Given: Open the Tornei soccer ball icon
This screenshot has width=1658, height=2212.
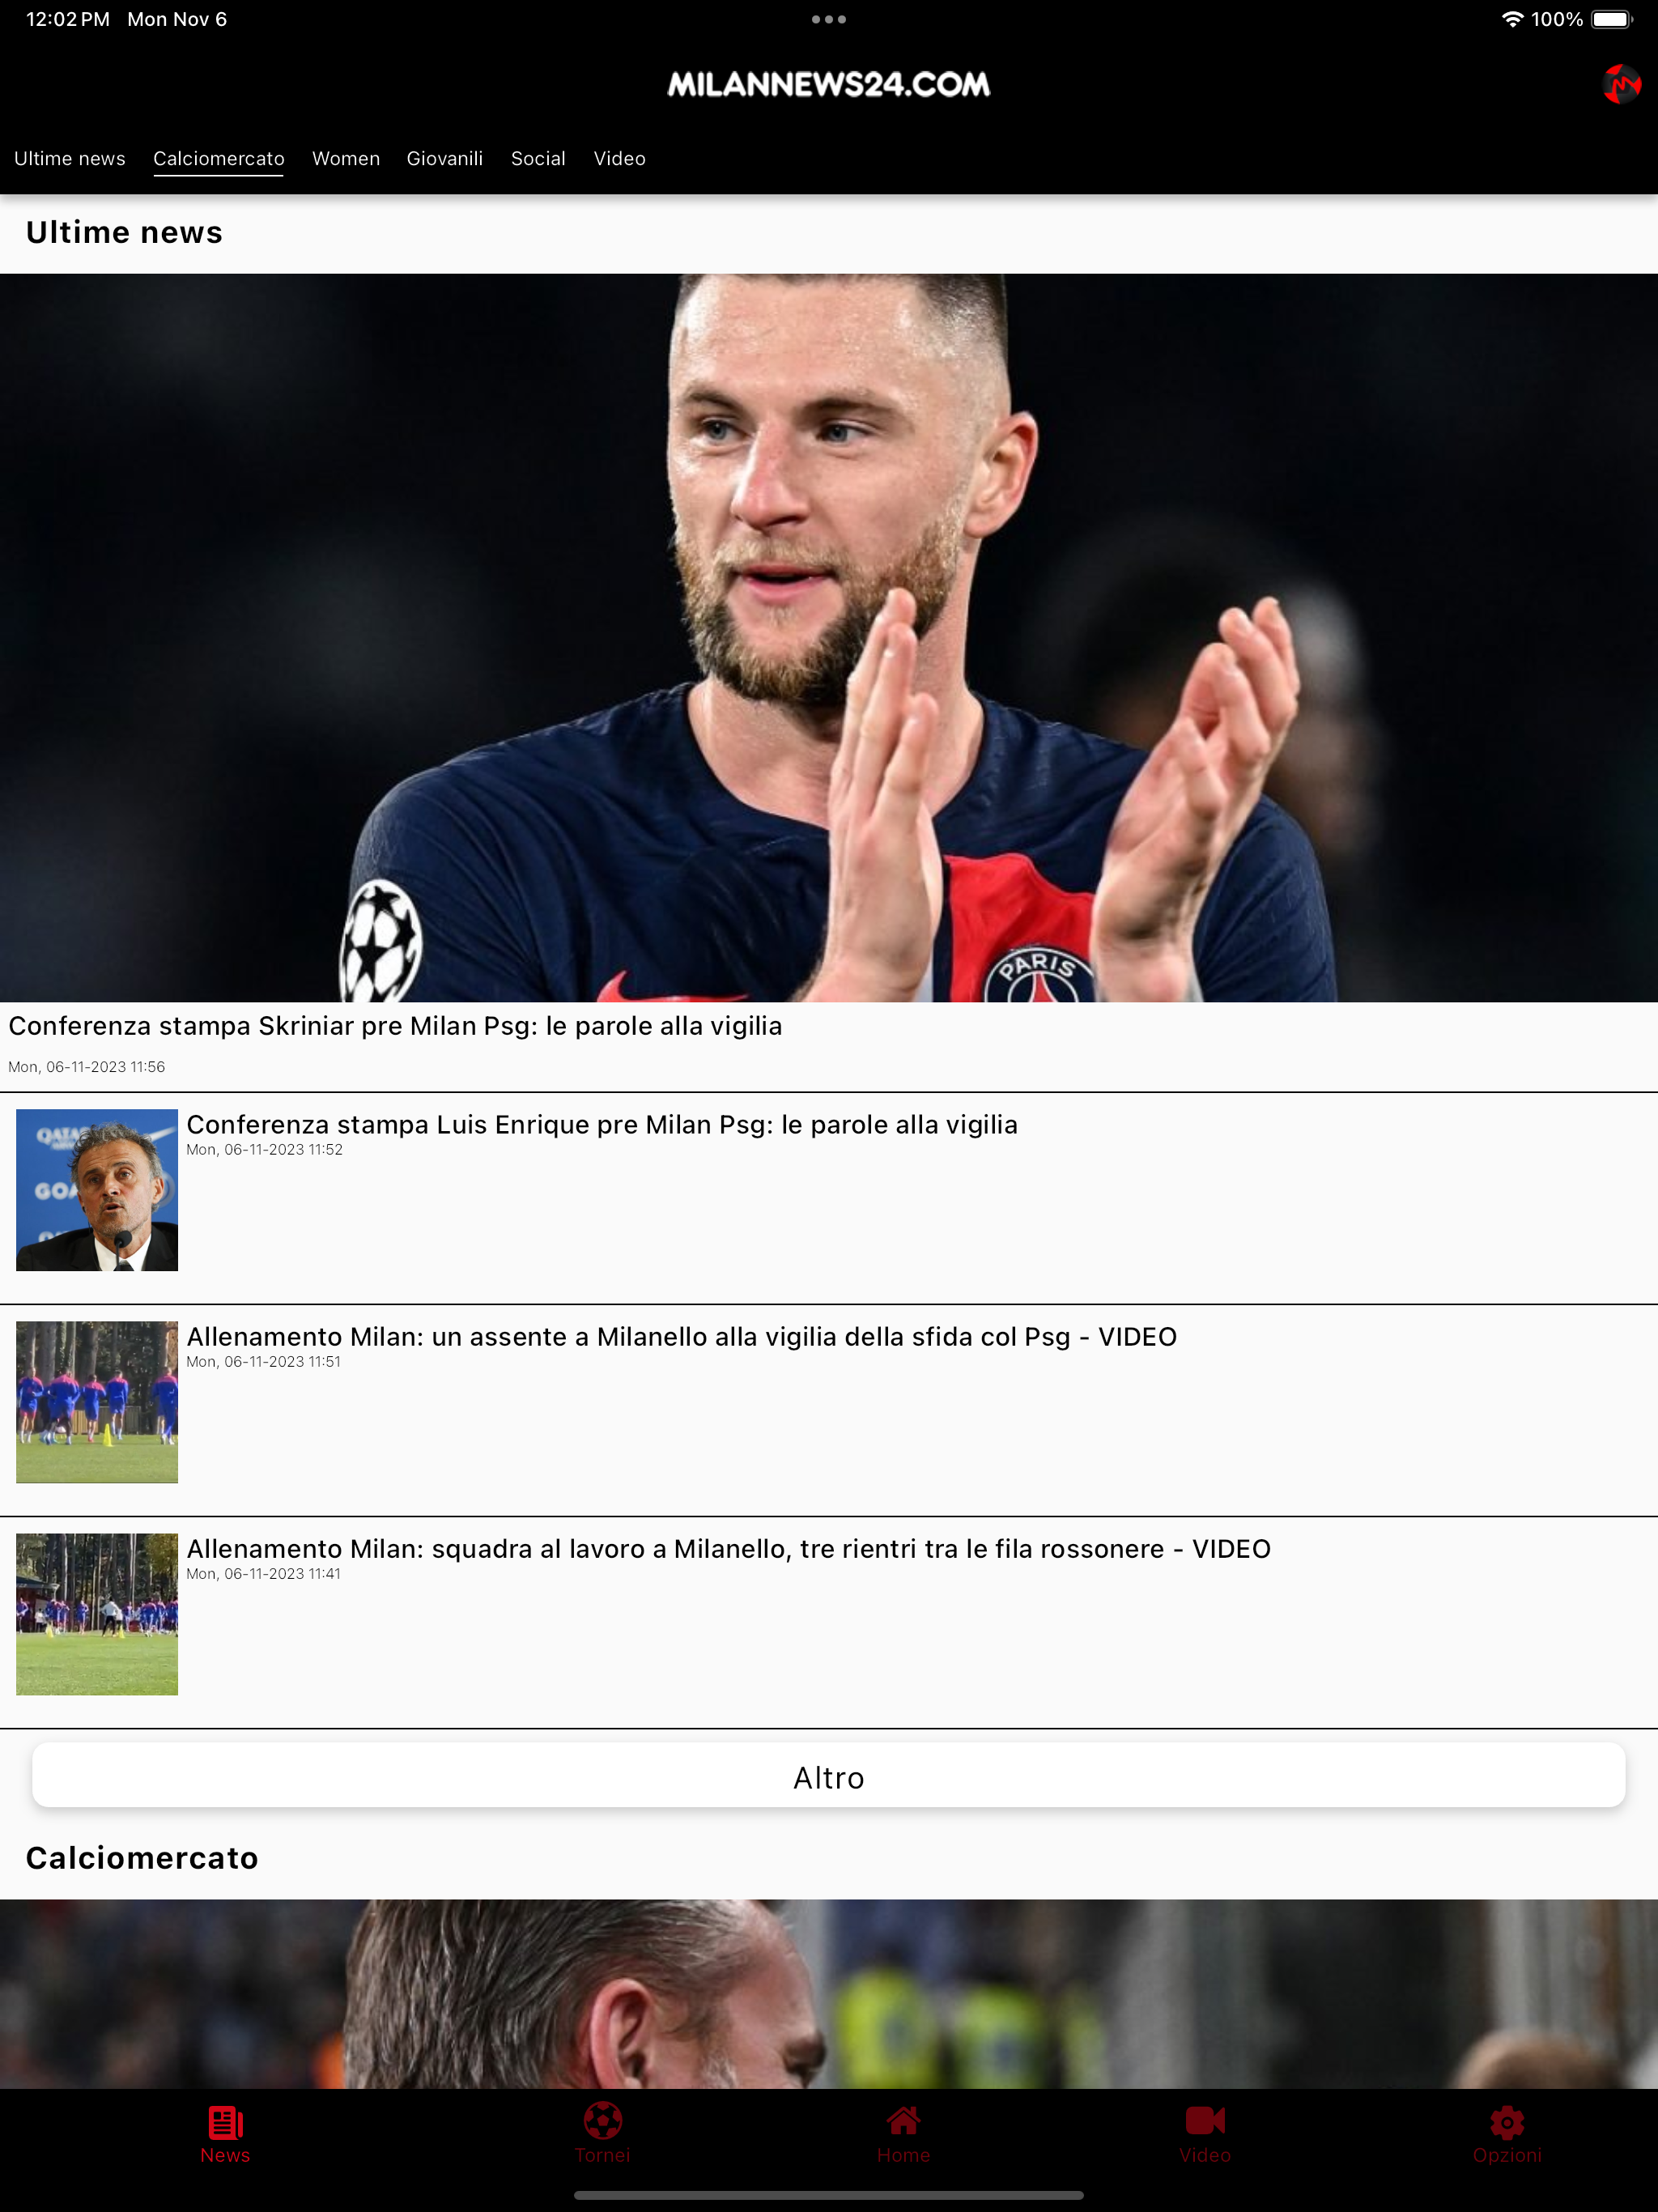Looking at the screenshot, I should click(603, 2120).
